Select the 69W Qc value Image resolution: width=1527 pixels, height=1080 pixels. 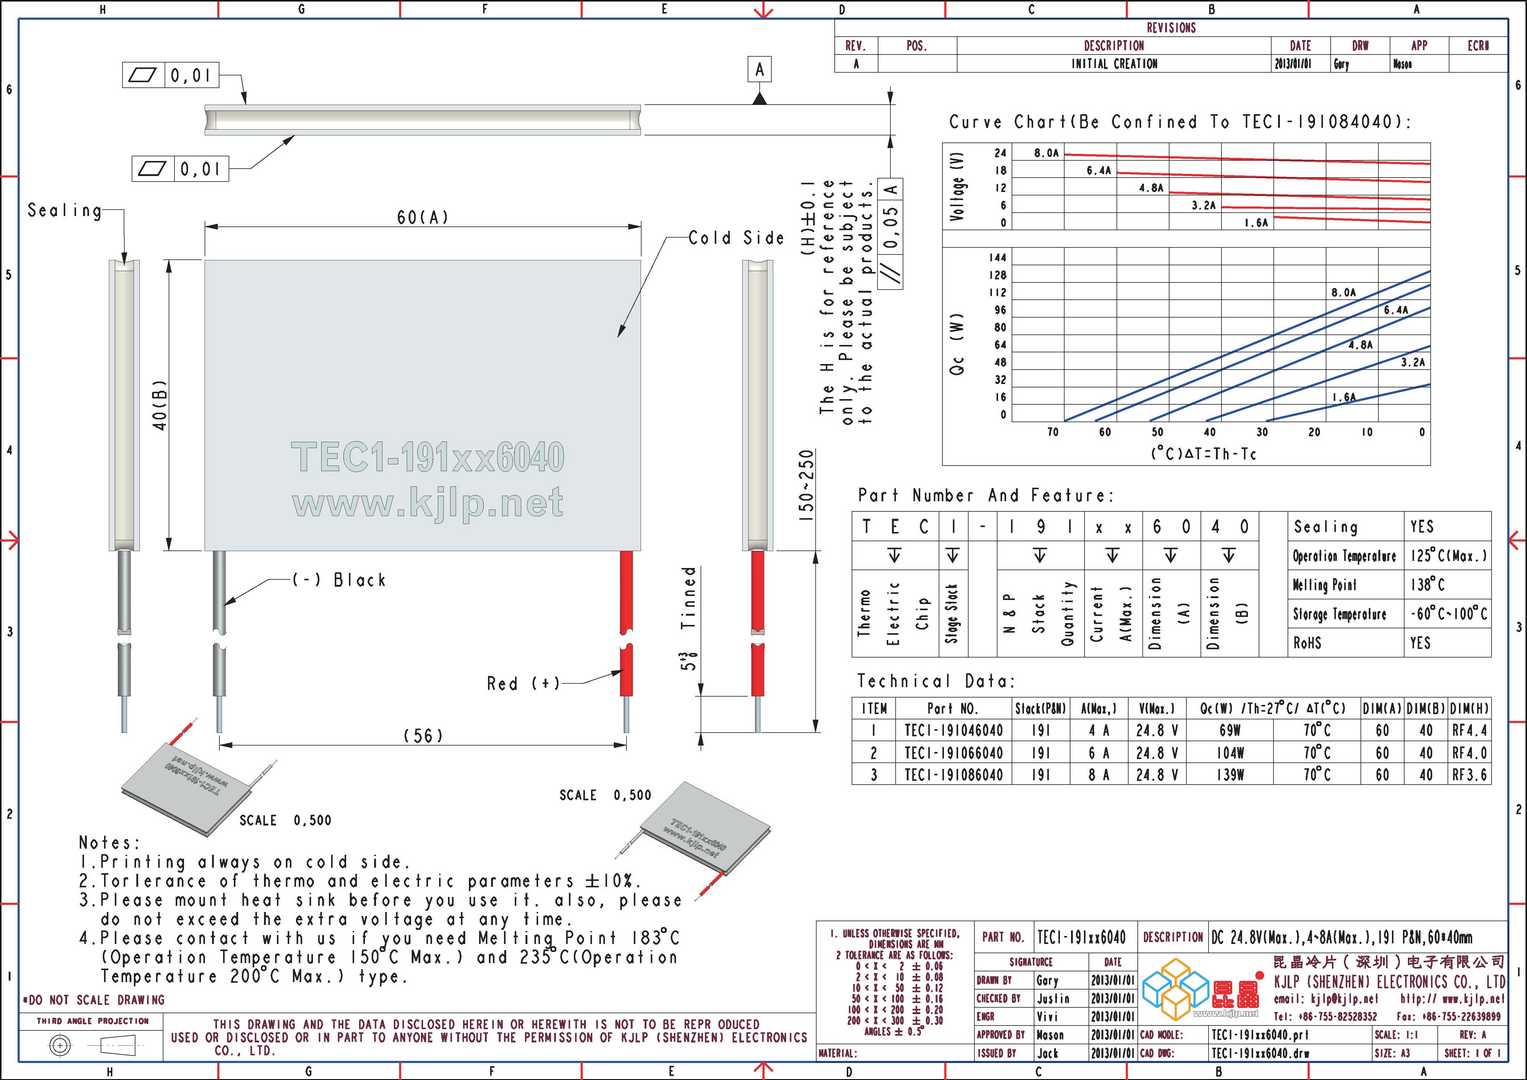point(1230,731)
